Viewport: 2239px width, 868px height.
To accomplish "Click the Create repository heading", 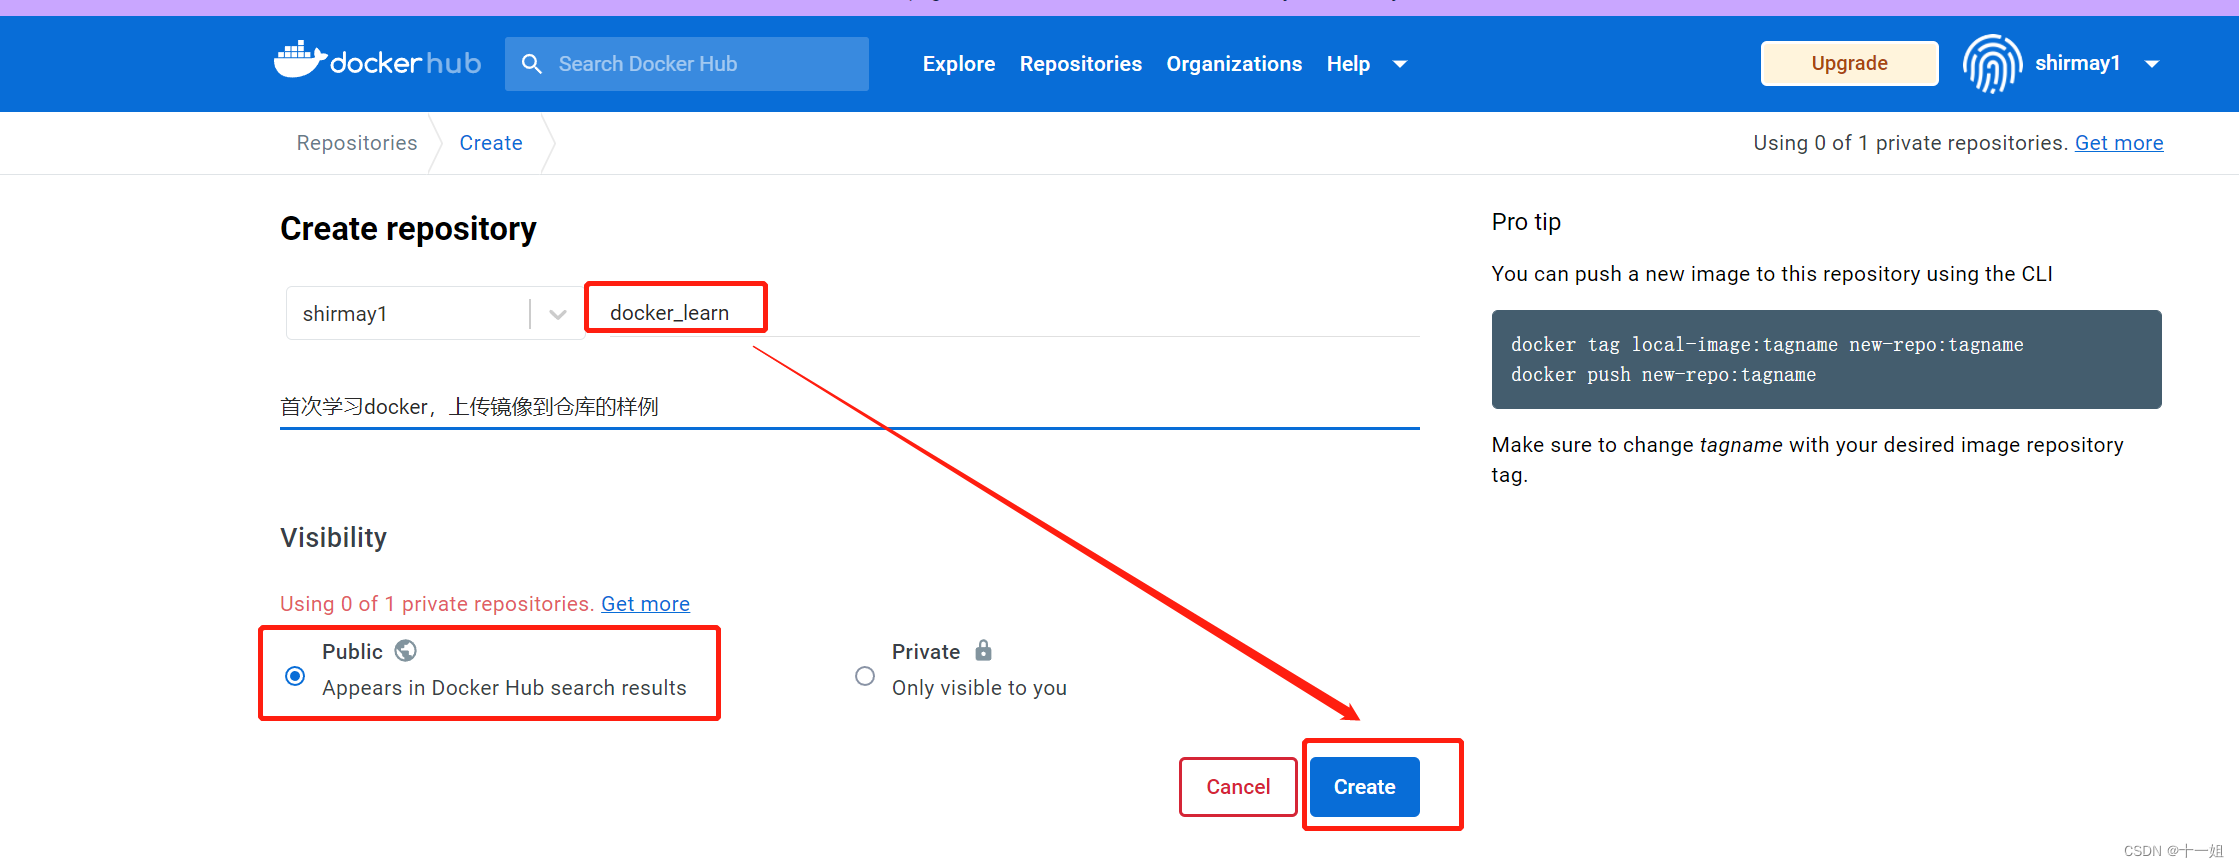I will coord(408,229).
